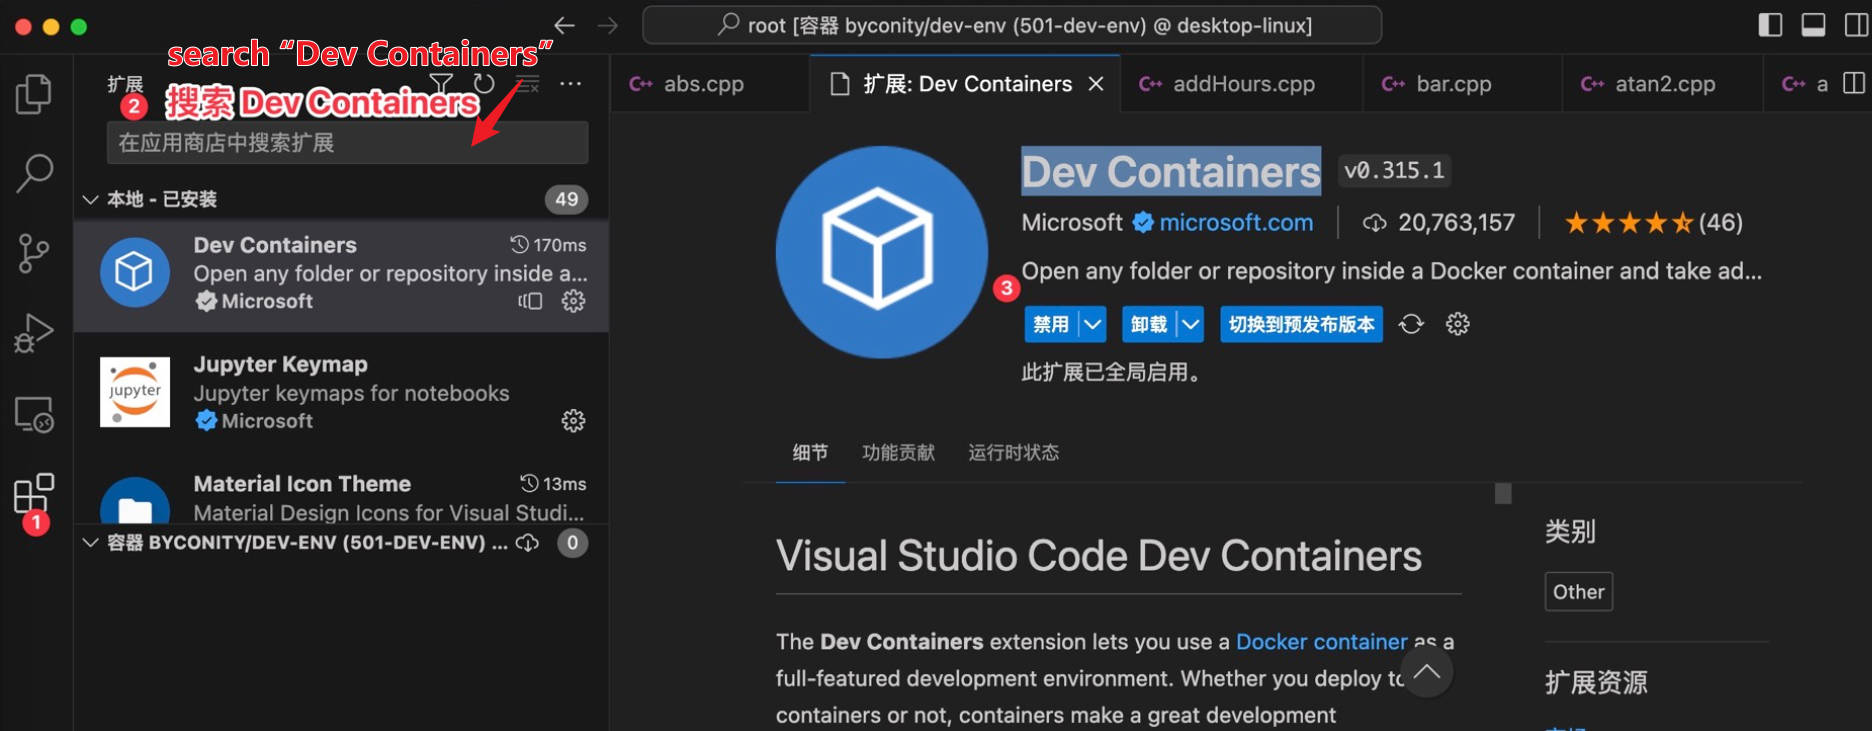The image size is (1872, 731).
Task: Collapse the 本地 - 已安装 section
Action: pos(90,199)
